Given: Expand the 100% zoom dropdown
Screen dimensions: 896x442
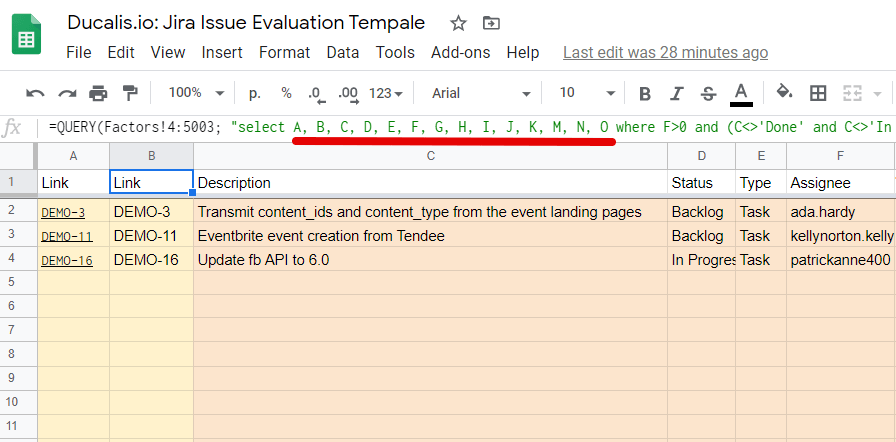Looking at the screenshot, I should click(196, 93).
